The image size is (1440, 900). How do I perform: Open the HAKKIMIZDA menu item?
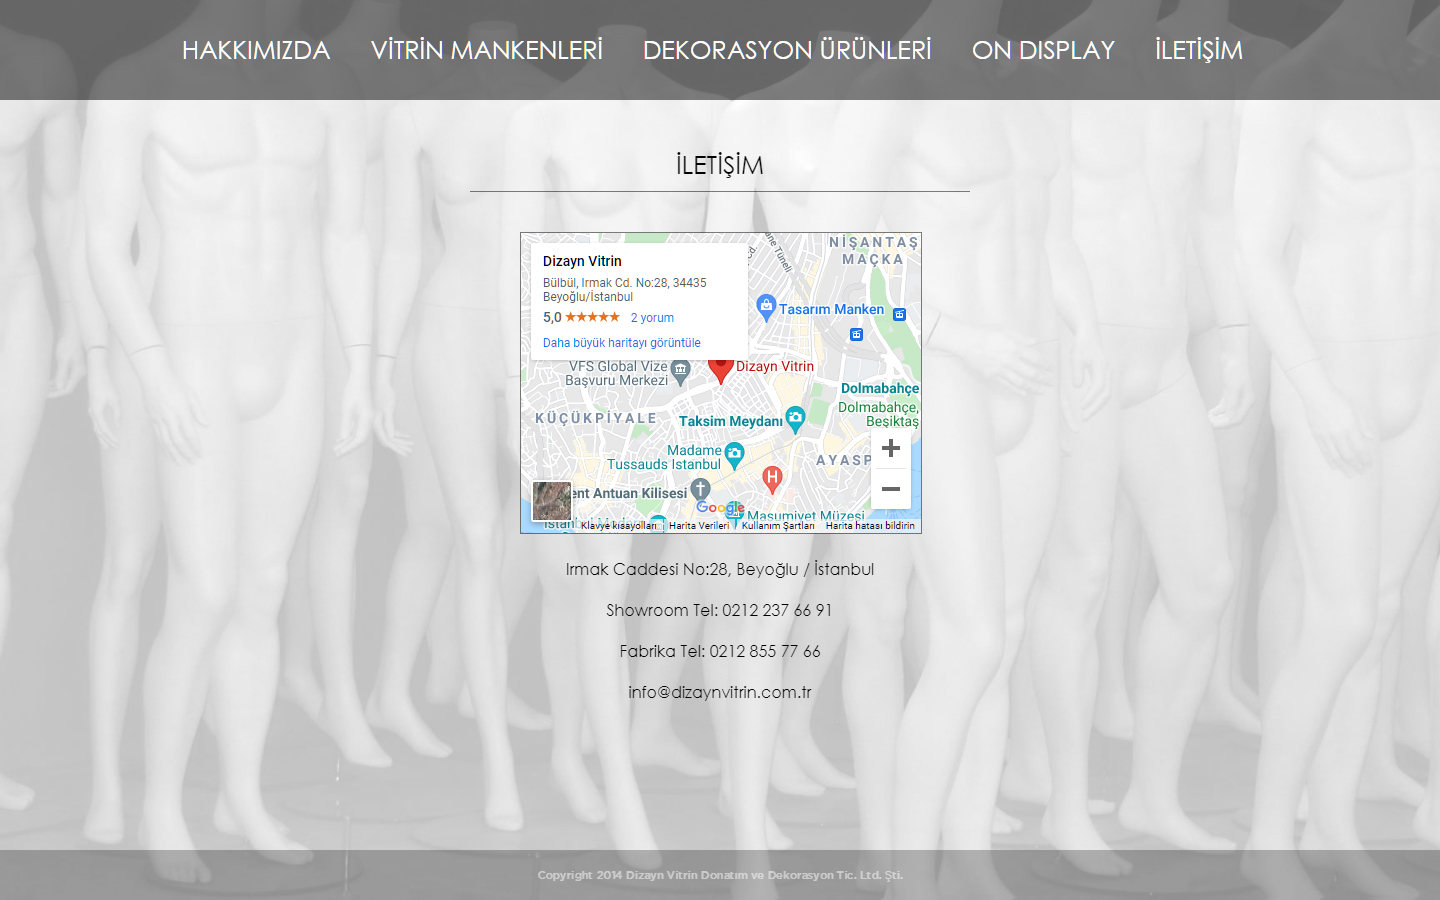coord(256,50)
